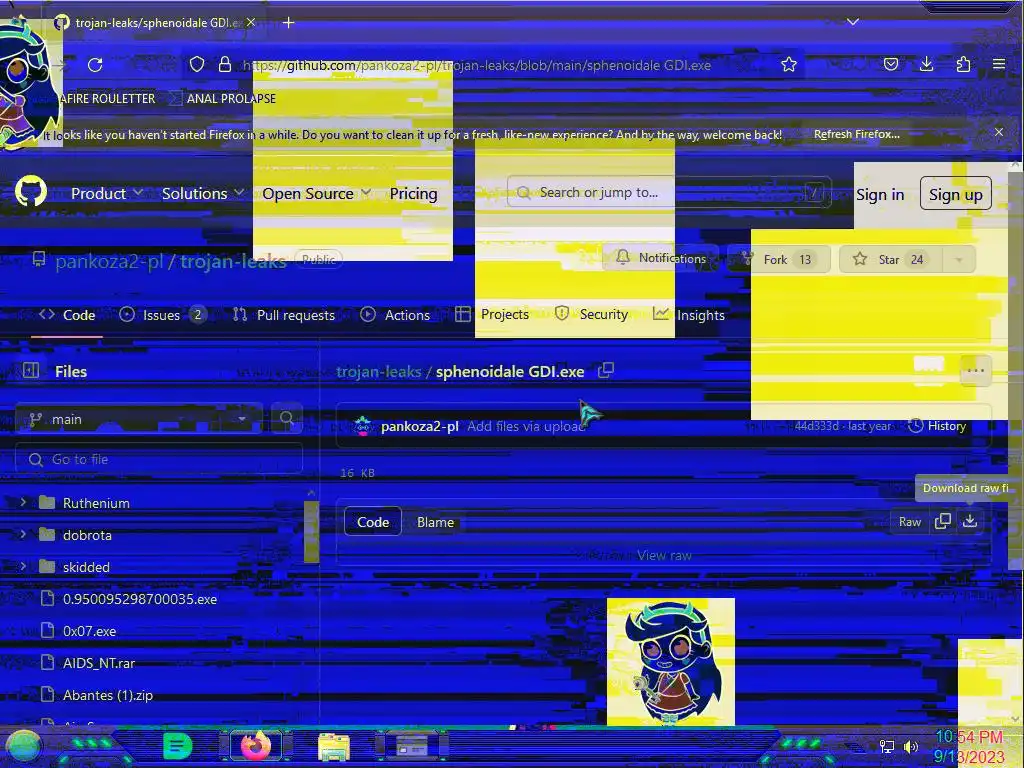
Task: Click the Refresh Firefox button
Action: pos(857,134)
